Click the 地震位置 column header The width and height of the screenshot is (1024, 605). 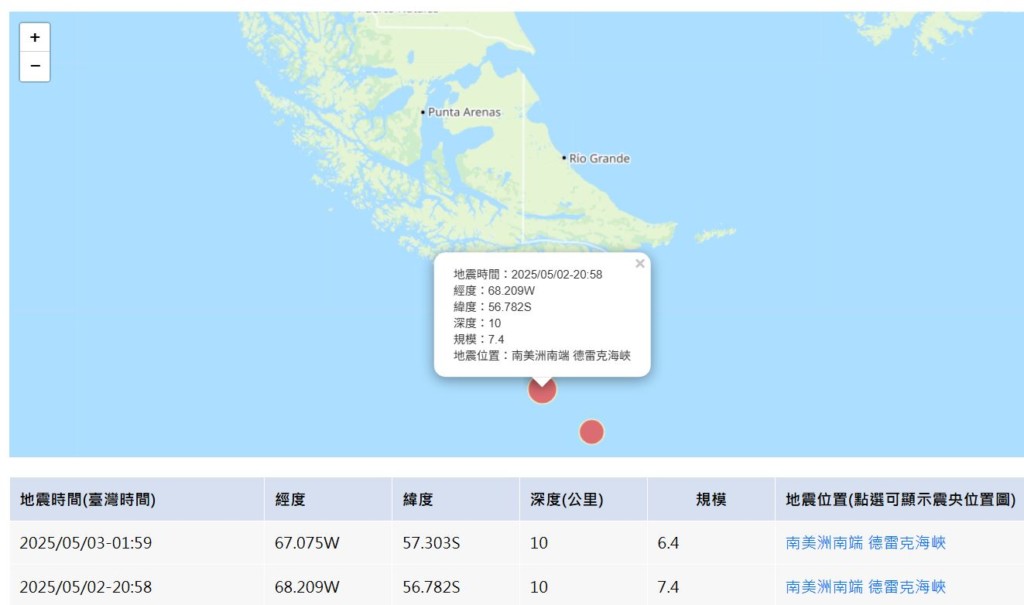[x=900, y=499]
